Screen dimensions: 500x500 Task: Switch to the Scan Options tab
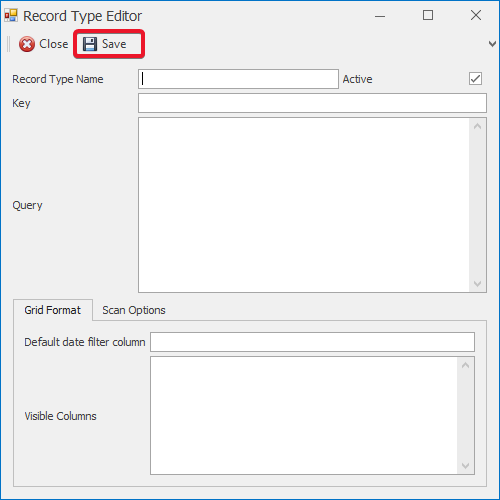coord(134,310)
